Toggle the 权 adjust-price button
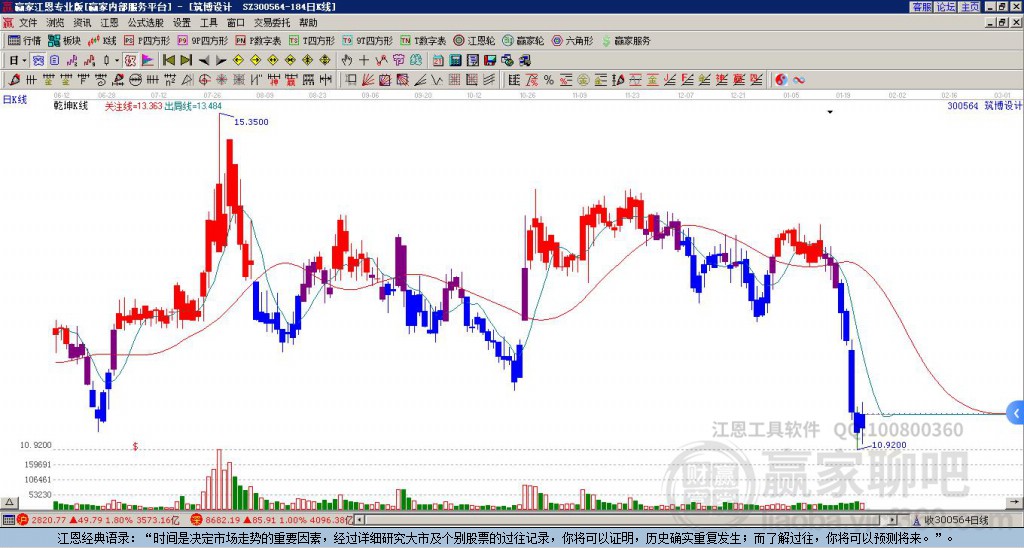The image size is (1024, 548). (130, 61)
